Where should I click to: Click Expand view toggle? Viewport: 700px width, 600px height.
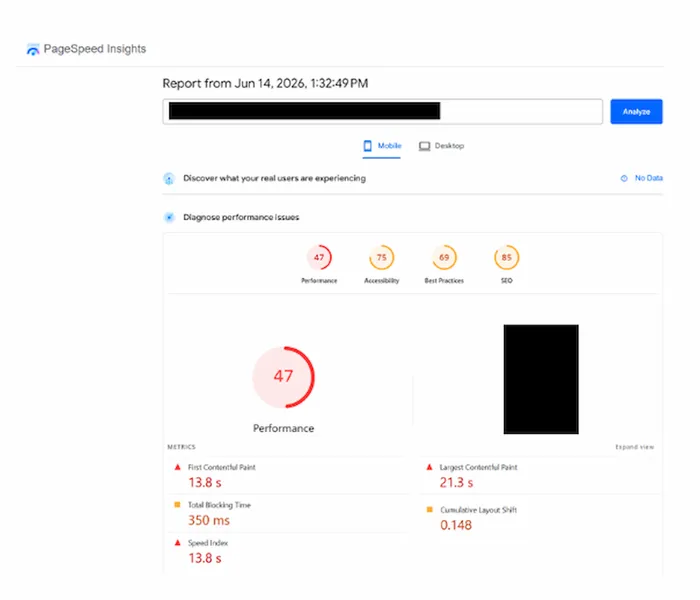point(634,447)
